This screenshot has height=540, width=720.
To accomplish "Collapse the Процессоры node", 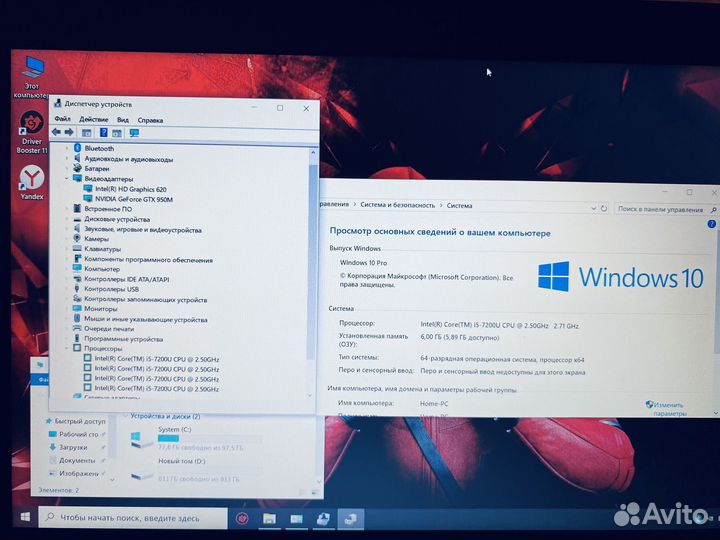I will tap(67, 349).
